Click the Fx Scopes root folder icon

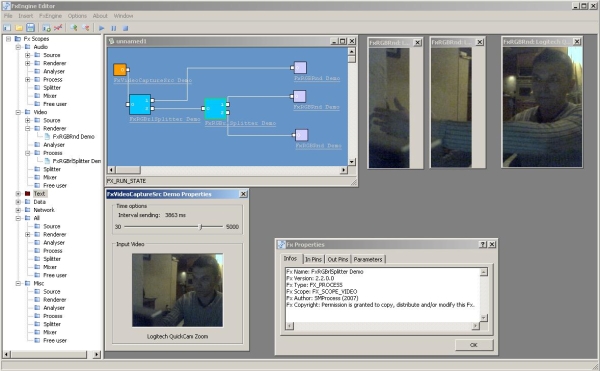pos(18,39)
